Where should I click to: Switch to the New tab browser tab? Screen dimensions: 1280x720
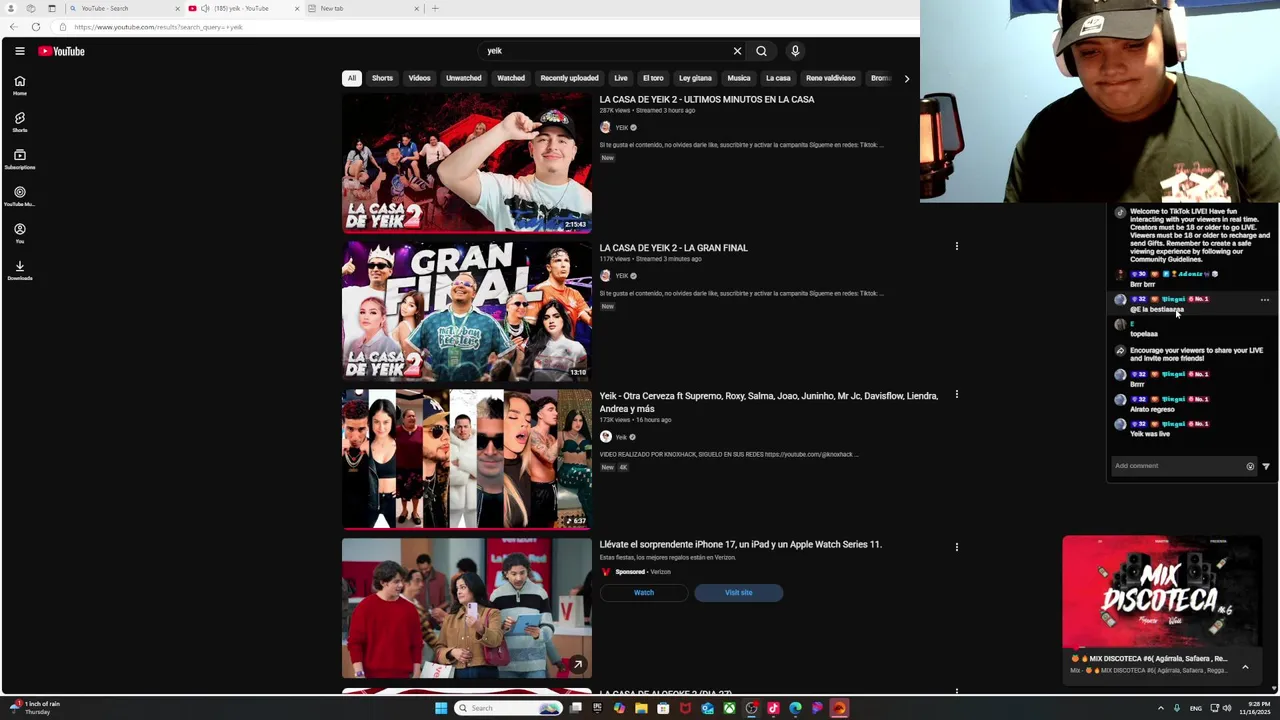click(365, 8)
